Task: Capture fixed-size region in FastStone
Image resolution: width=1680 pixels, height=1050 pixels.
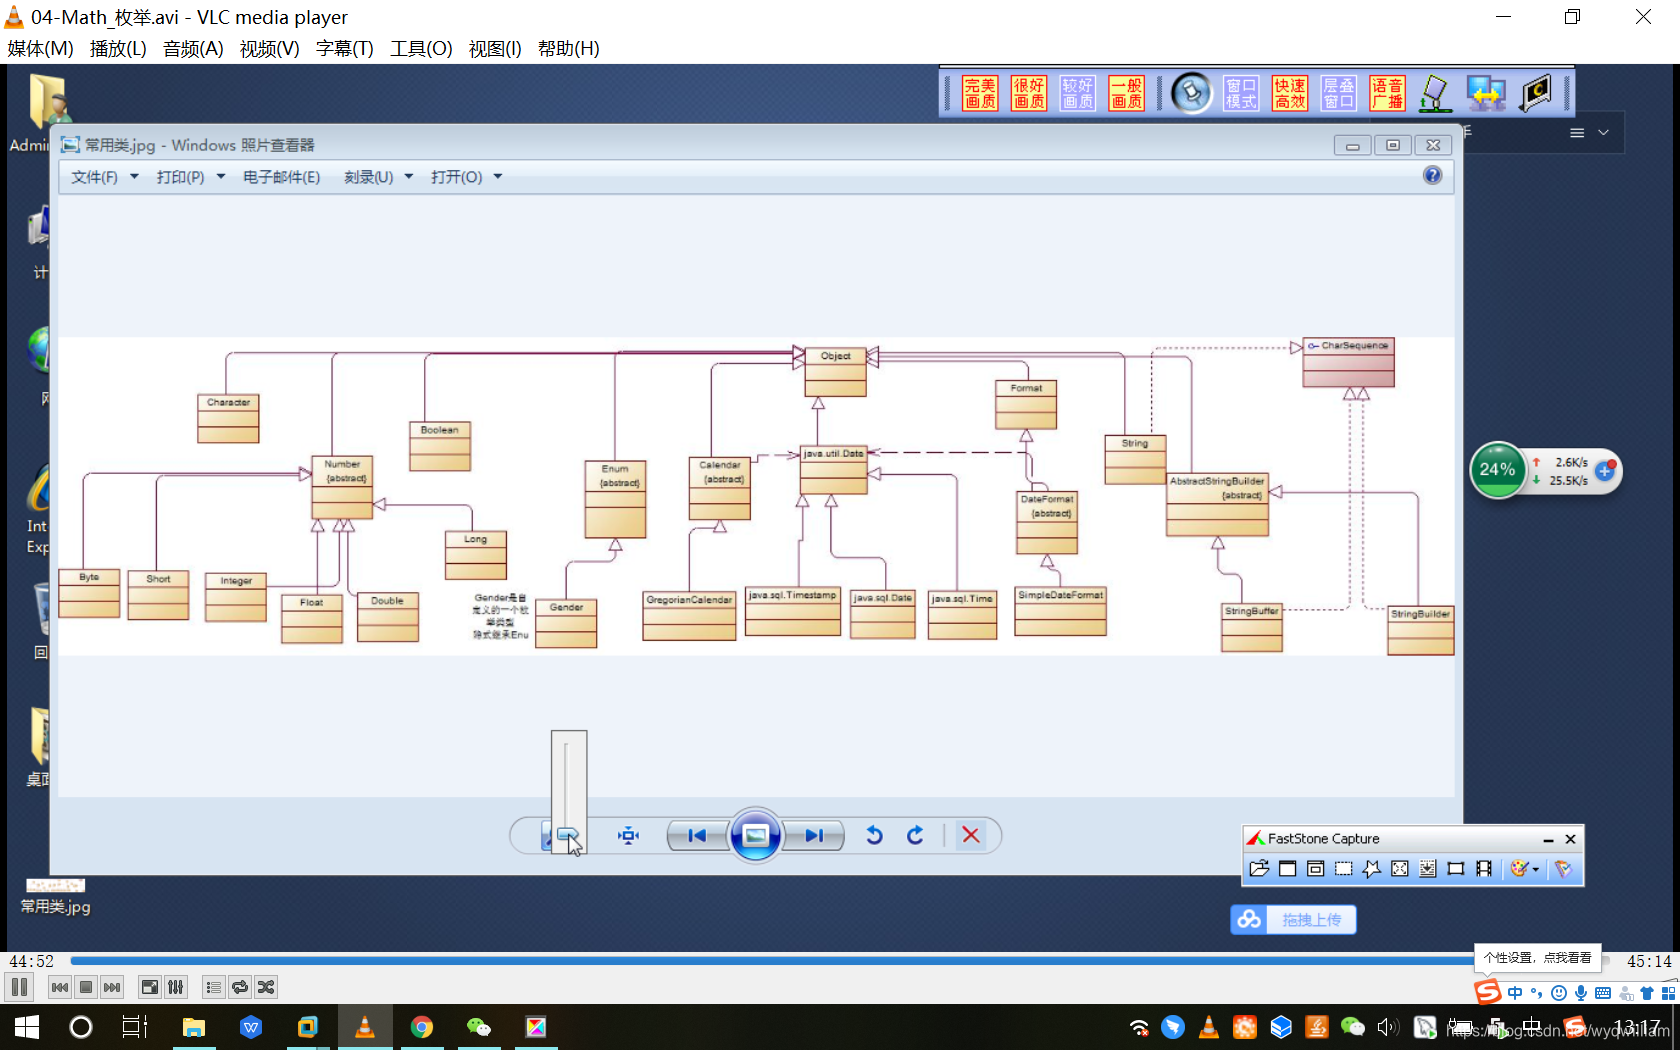Action: pyautogui.click(x=1456, y=869)
